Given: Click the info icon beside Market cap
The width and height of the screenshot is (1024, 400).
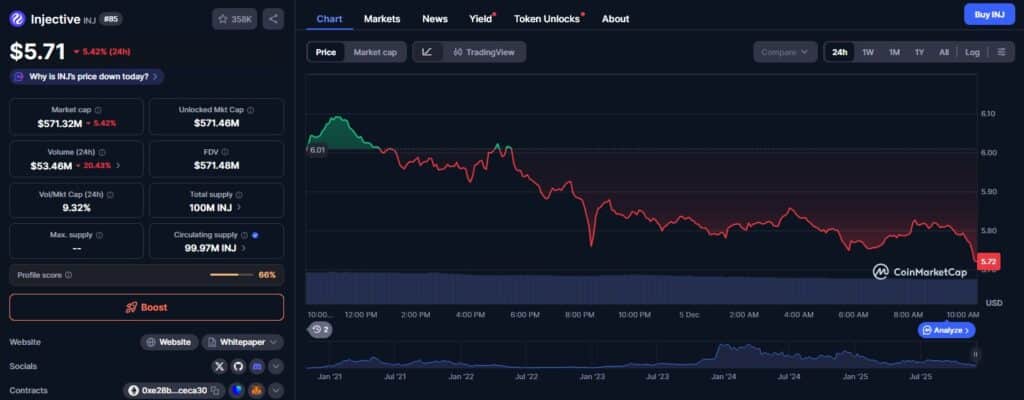Looking at the screenshot, I should pos(98,110).
